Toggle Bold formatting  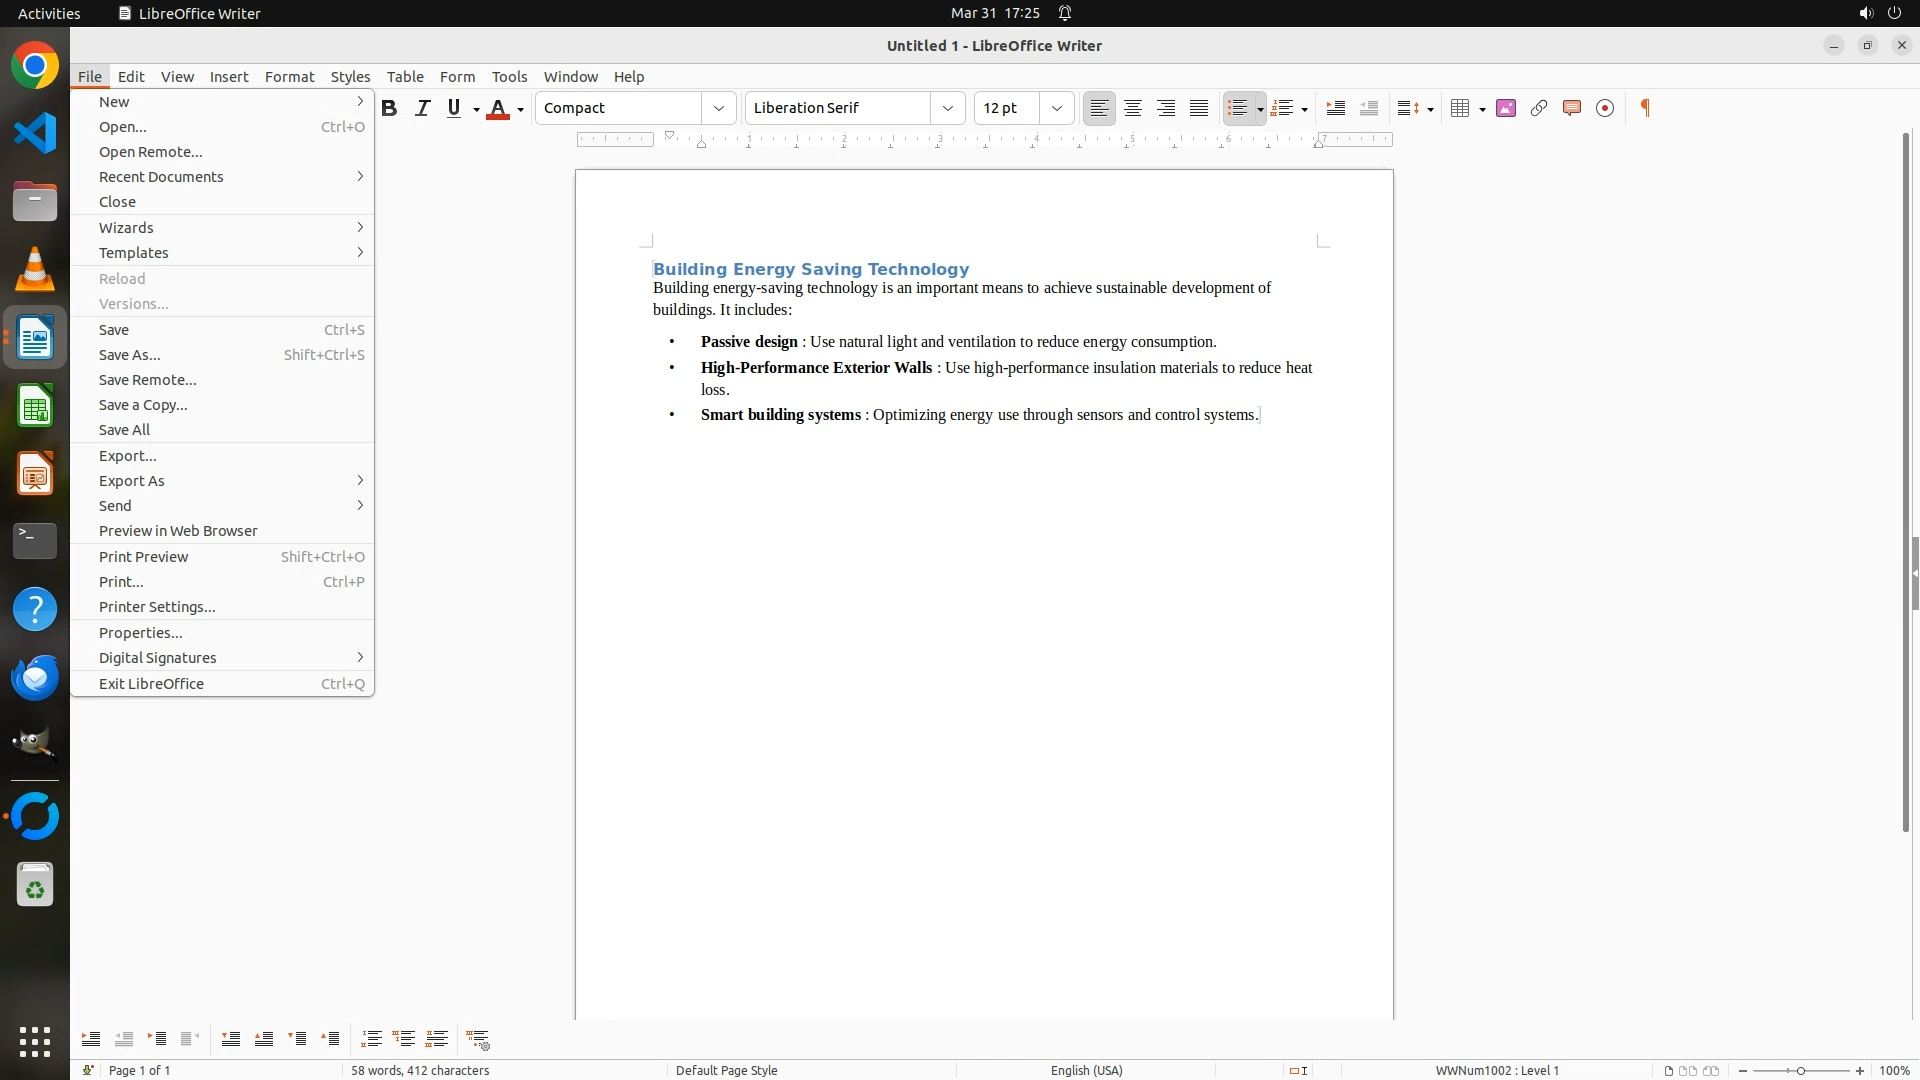pos(389,108)
